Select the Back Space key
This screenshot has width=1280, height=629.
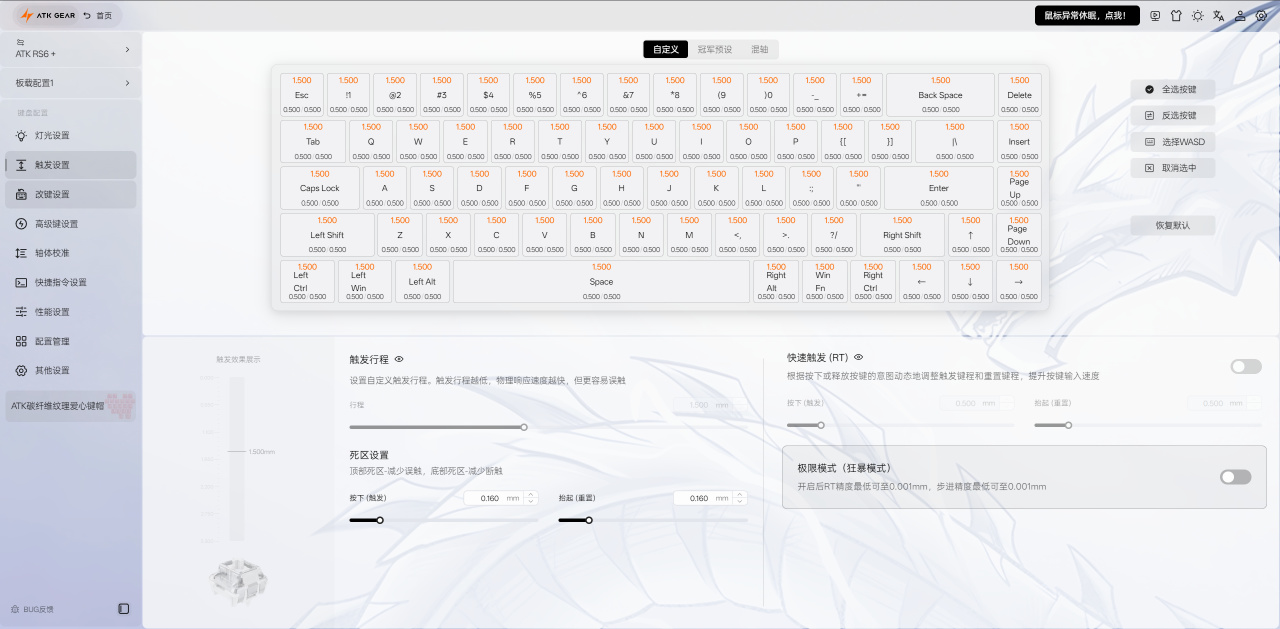point(940,95)
